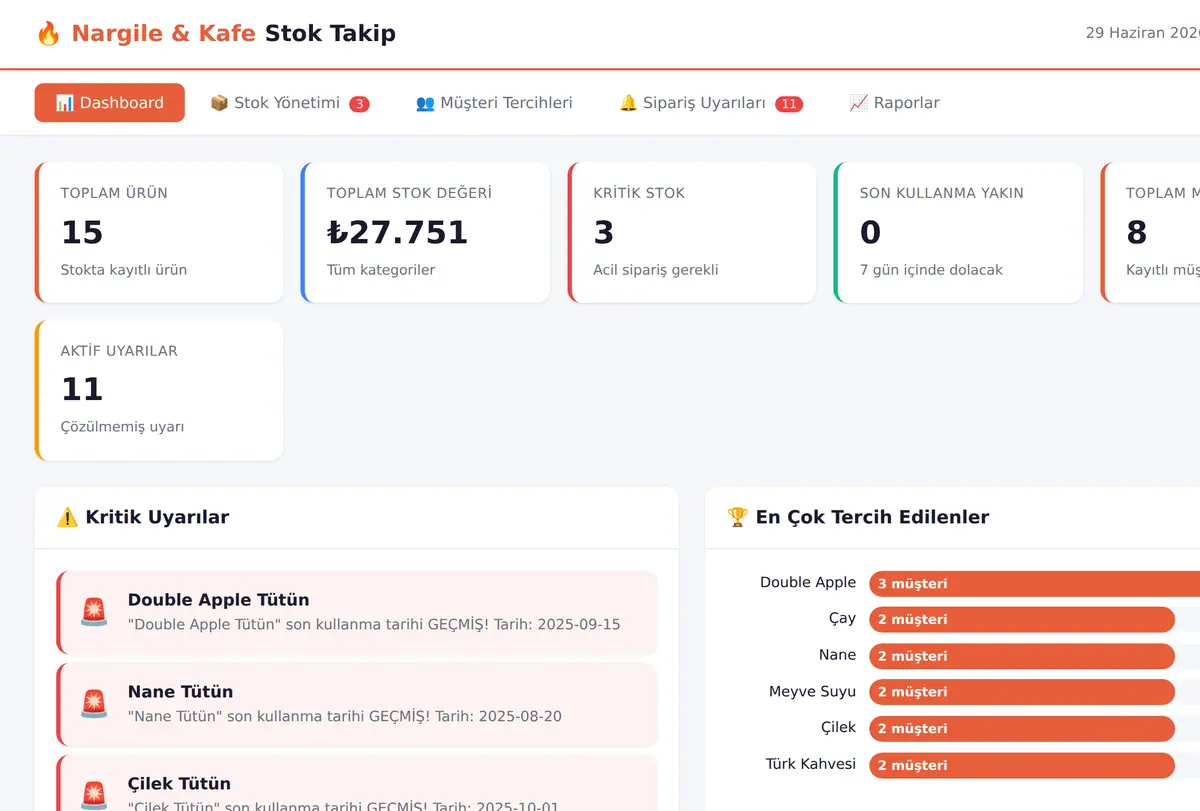The height and width of the screenshot is (811, 1200).
Task: Click the Double Apple Tütün expiry date message
Action: [x=374, y=624]
